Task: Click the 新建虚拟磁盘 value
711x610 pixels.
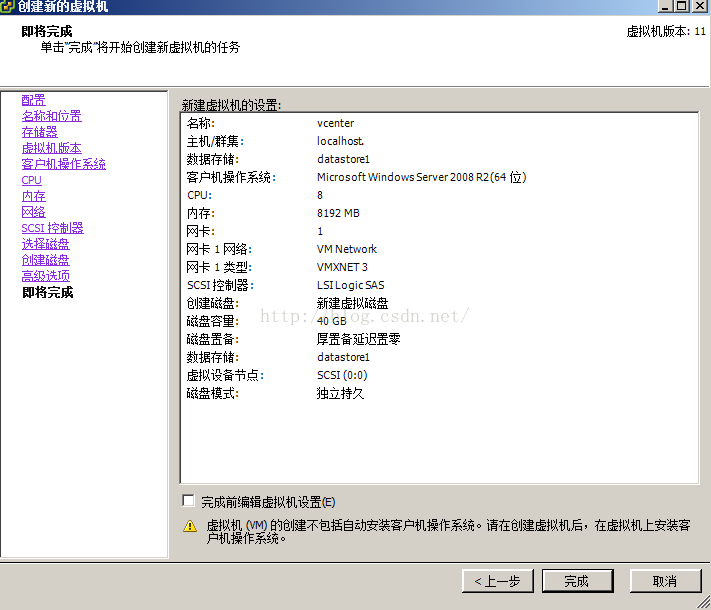Action: (x=352, y=303)
